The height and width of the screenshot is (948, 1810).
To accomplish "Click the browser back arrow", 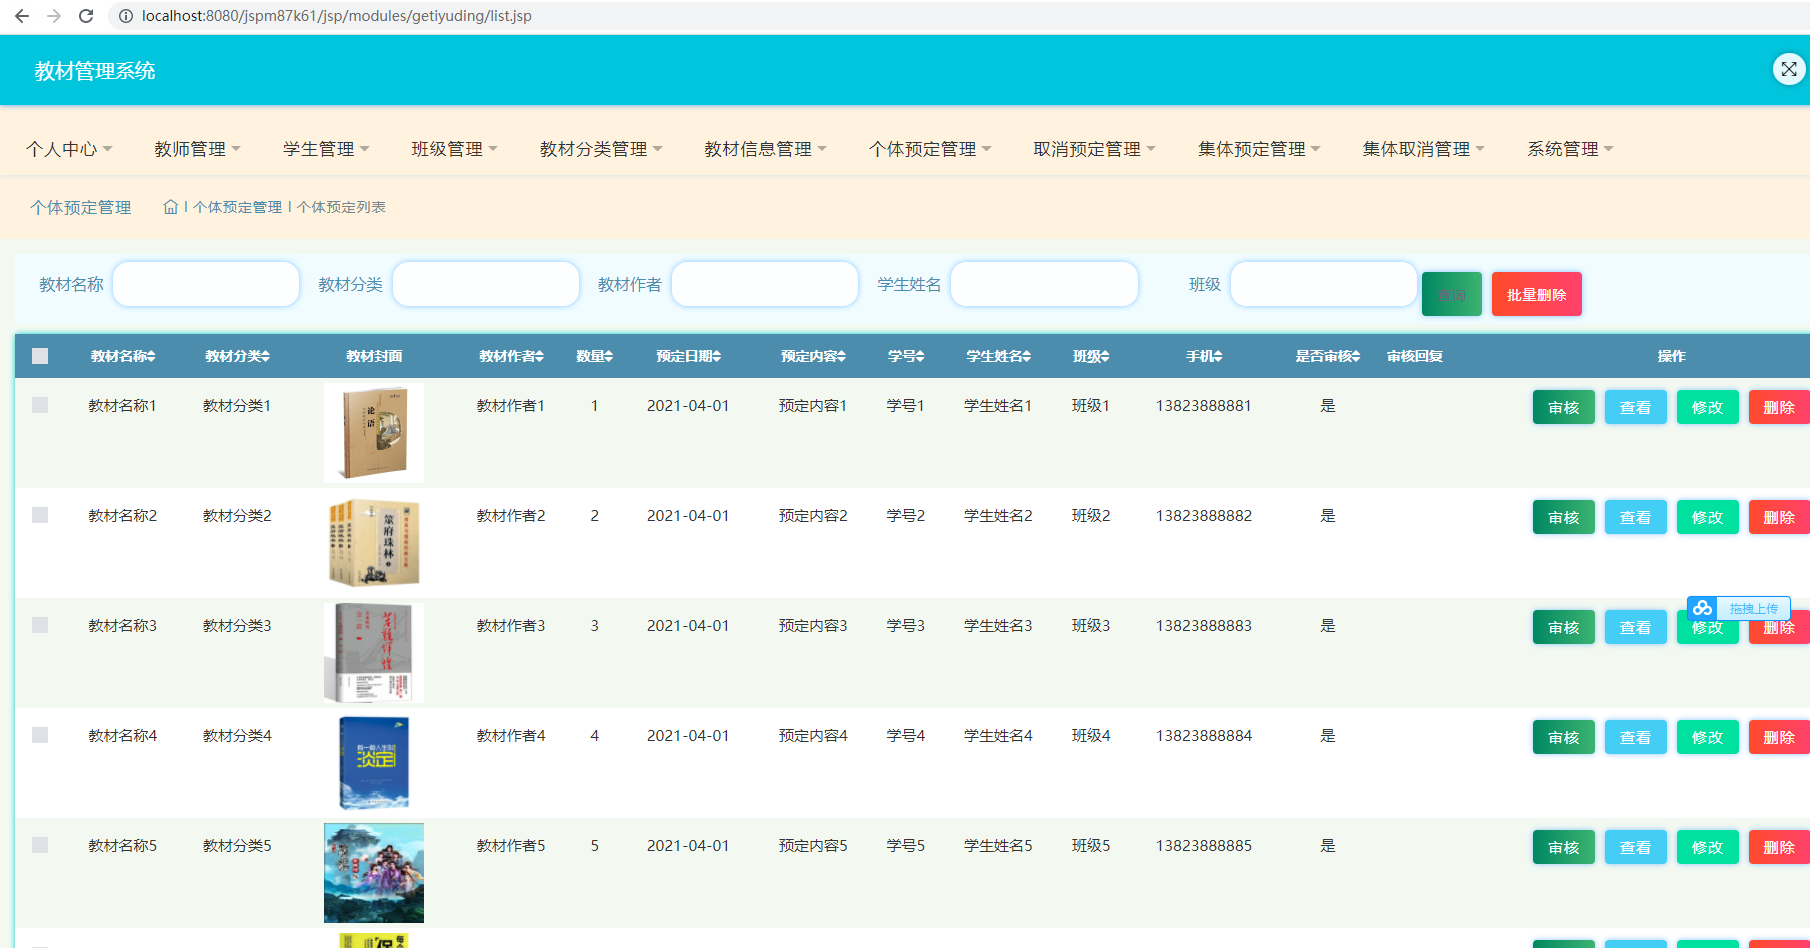I will coord(22,16).
